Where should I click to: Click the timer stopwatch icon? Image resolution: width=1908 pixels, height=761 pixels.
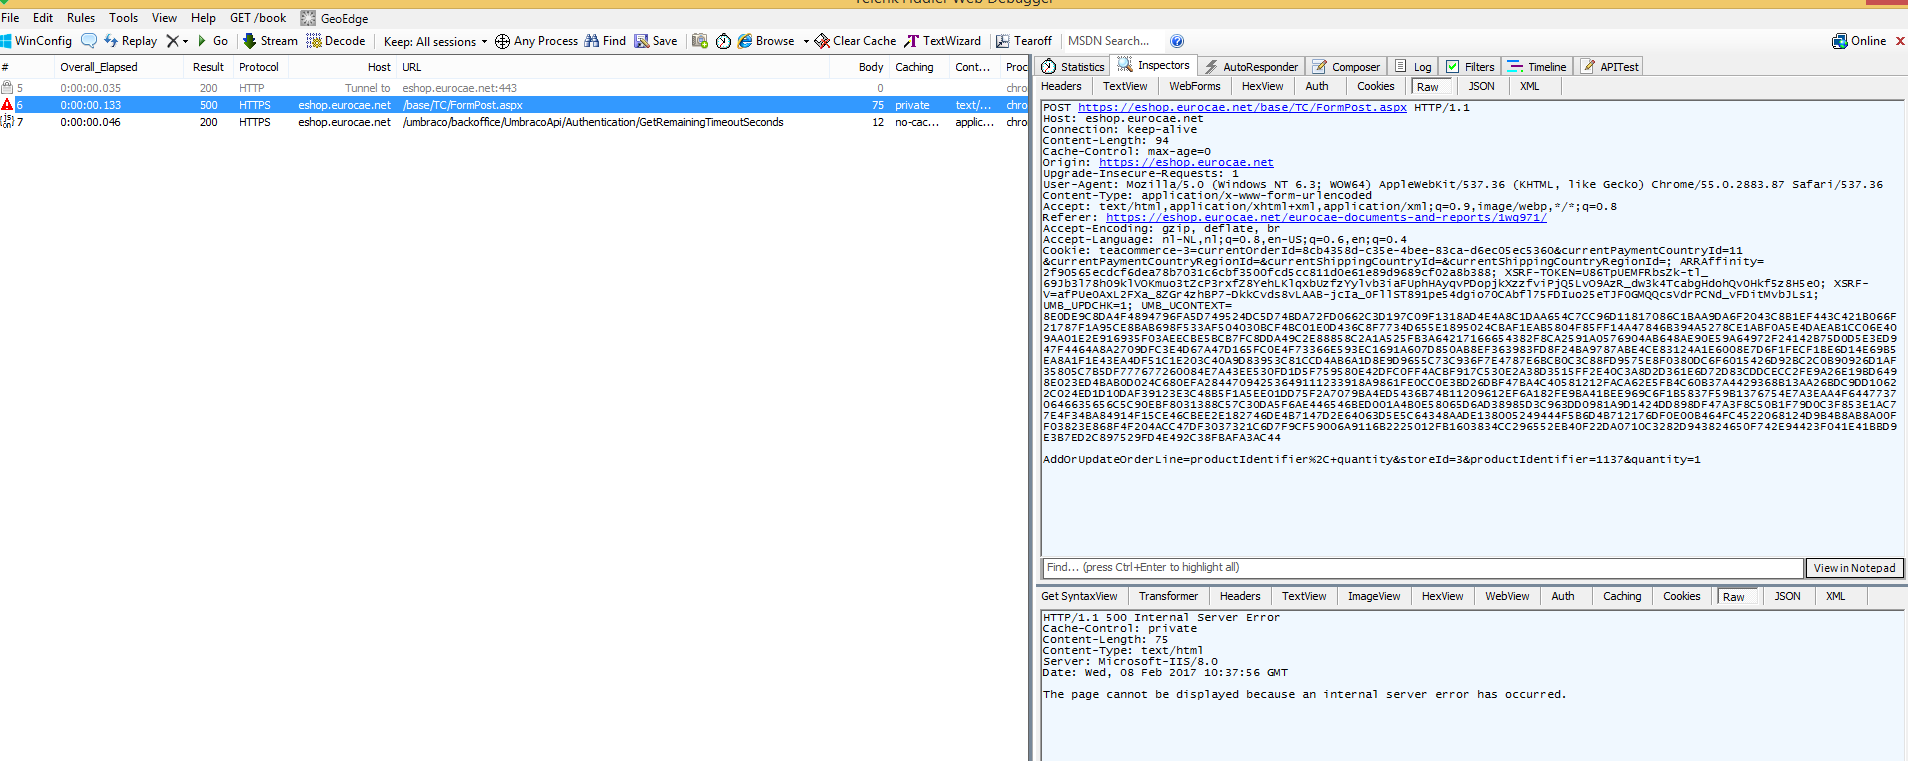tap(723, 41)
